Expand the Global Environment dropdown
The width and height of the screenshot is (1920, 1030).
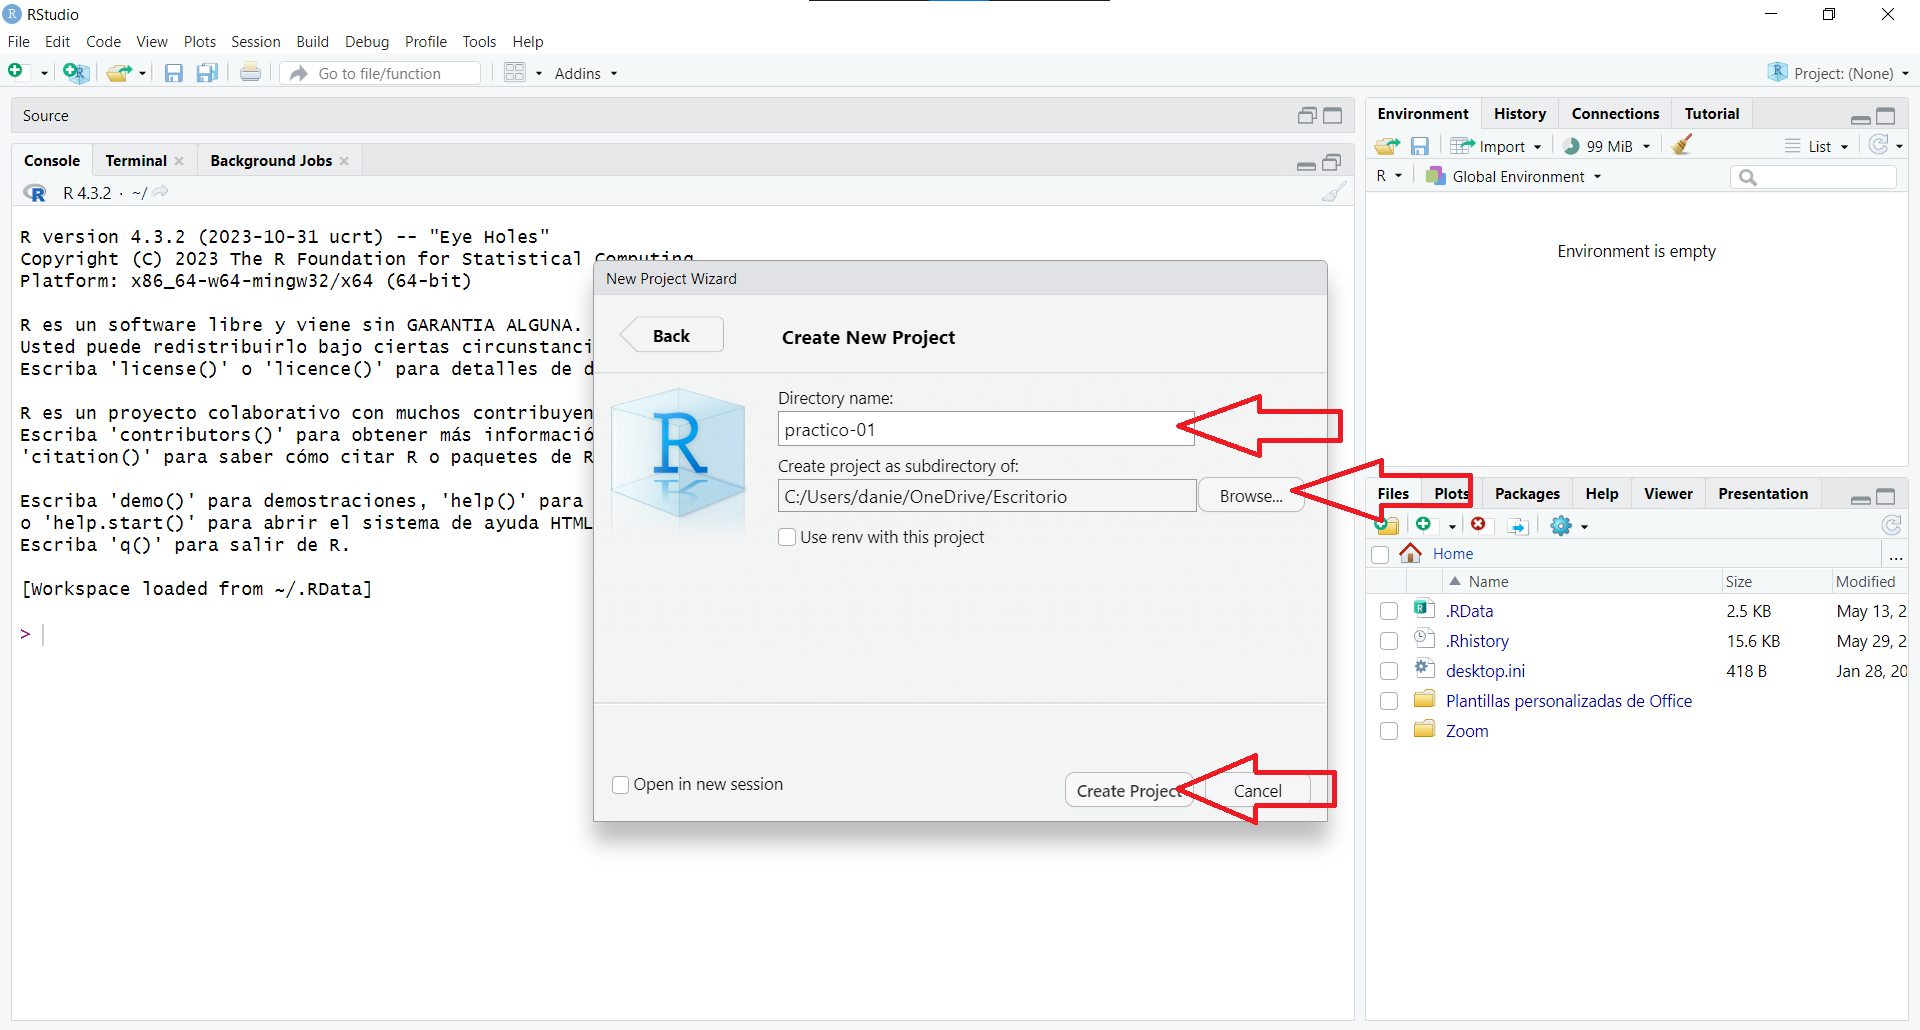[1517, 177]
